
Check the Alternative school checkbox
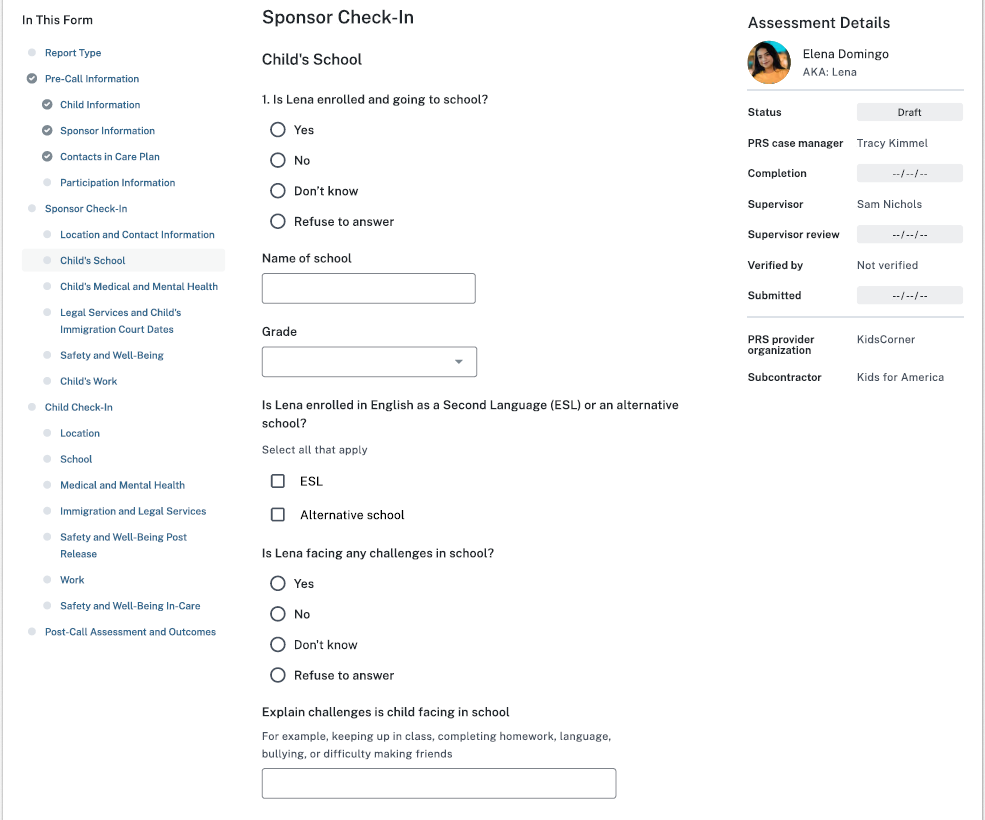[x=278, y=515]
